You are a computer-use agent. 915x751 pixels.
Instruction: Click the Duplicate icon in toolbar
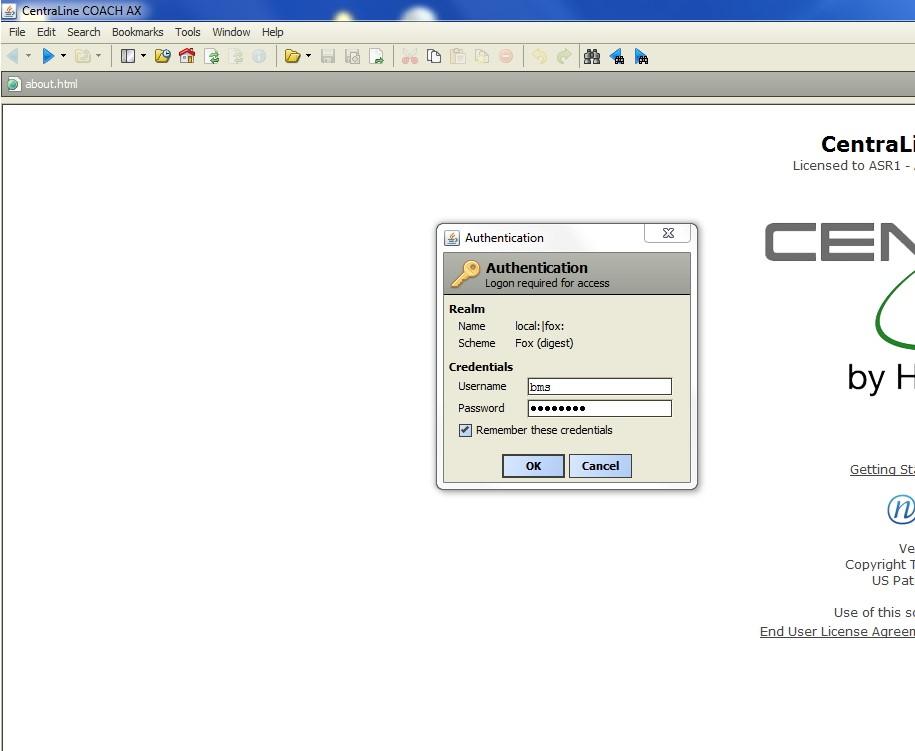coord(482,57)
